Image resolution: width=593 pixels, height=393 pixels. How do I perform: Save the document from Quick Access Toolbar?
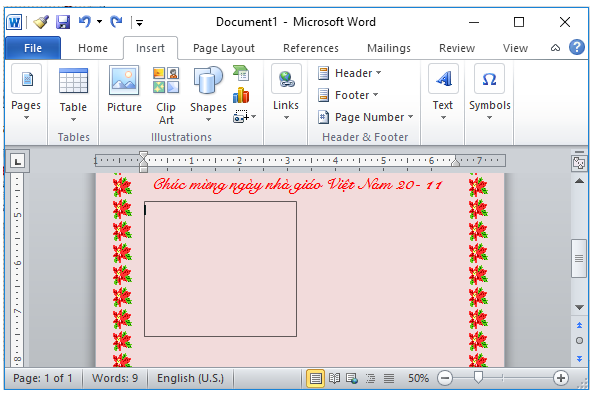pos(63,22)
